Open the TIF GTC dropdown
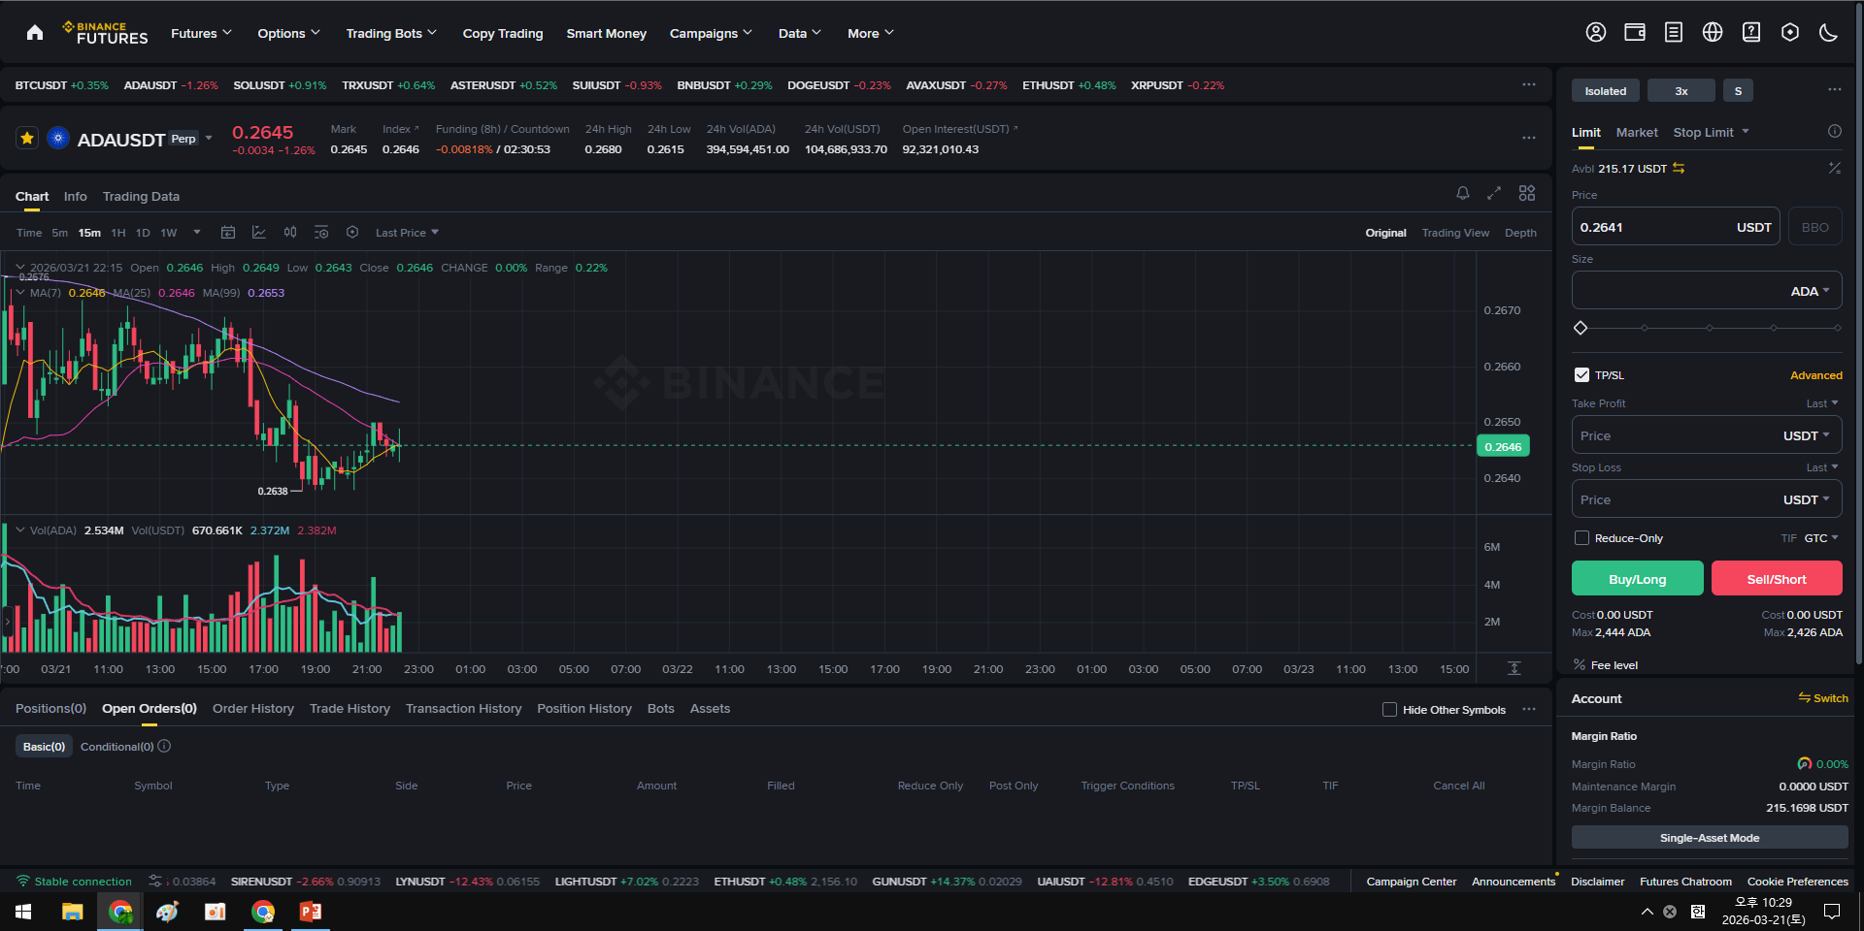 pyautogui.click(x=1821, y=538)
